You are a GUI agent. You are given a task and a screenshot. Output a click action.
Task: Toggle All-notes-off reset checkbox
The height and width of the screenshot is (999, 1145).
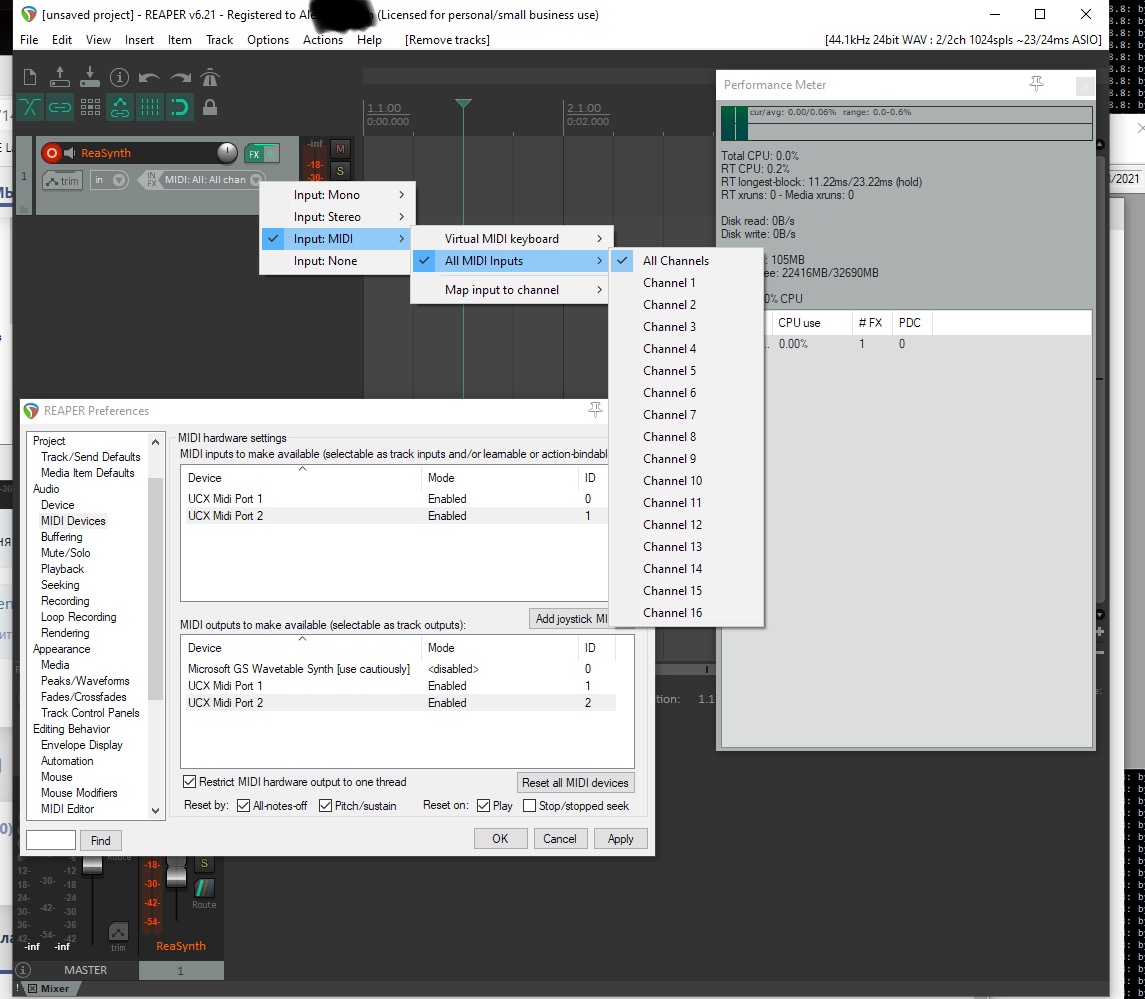(244, 805)
